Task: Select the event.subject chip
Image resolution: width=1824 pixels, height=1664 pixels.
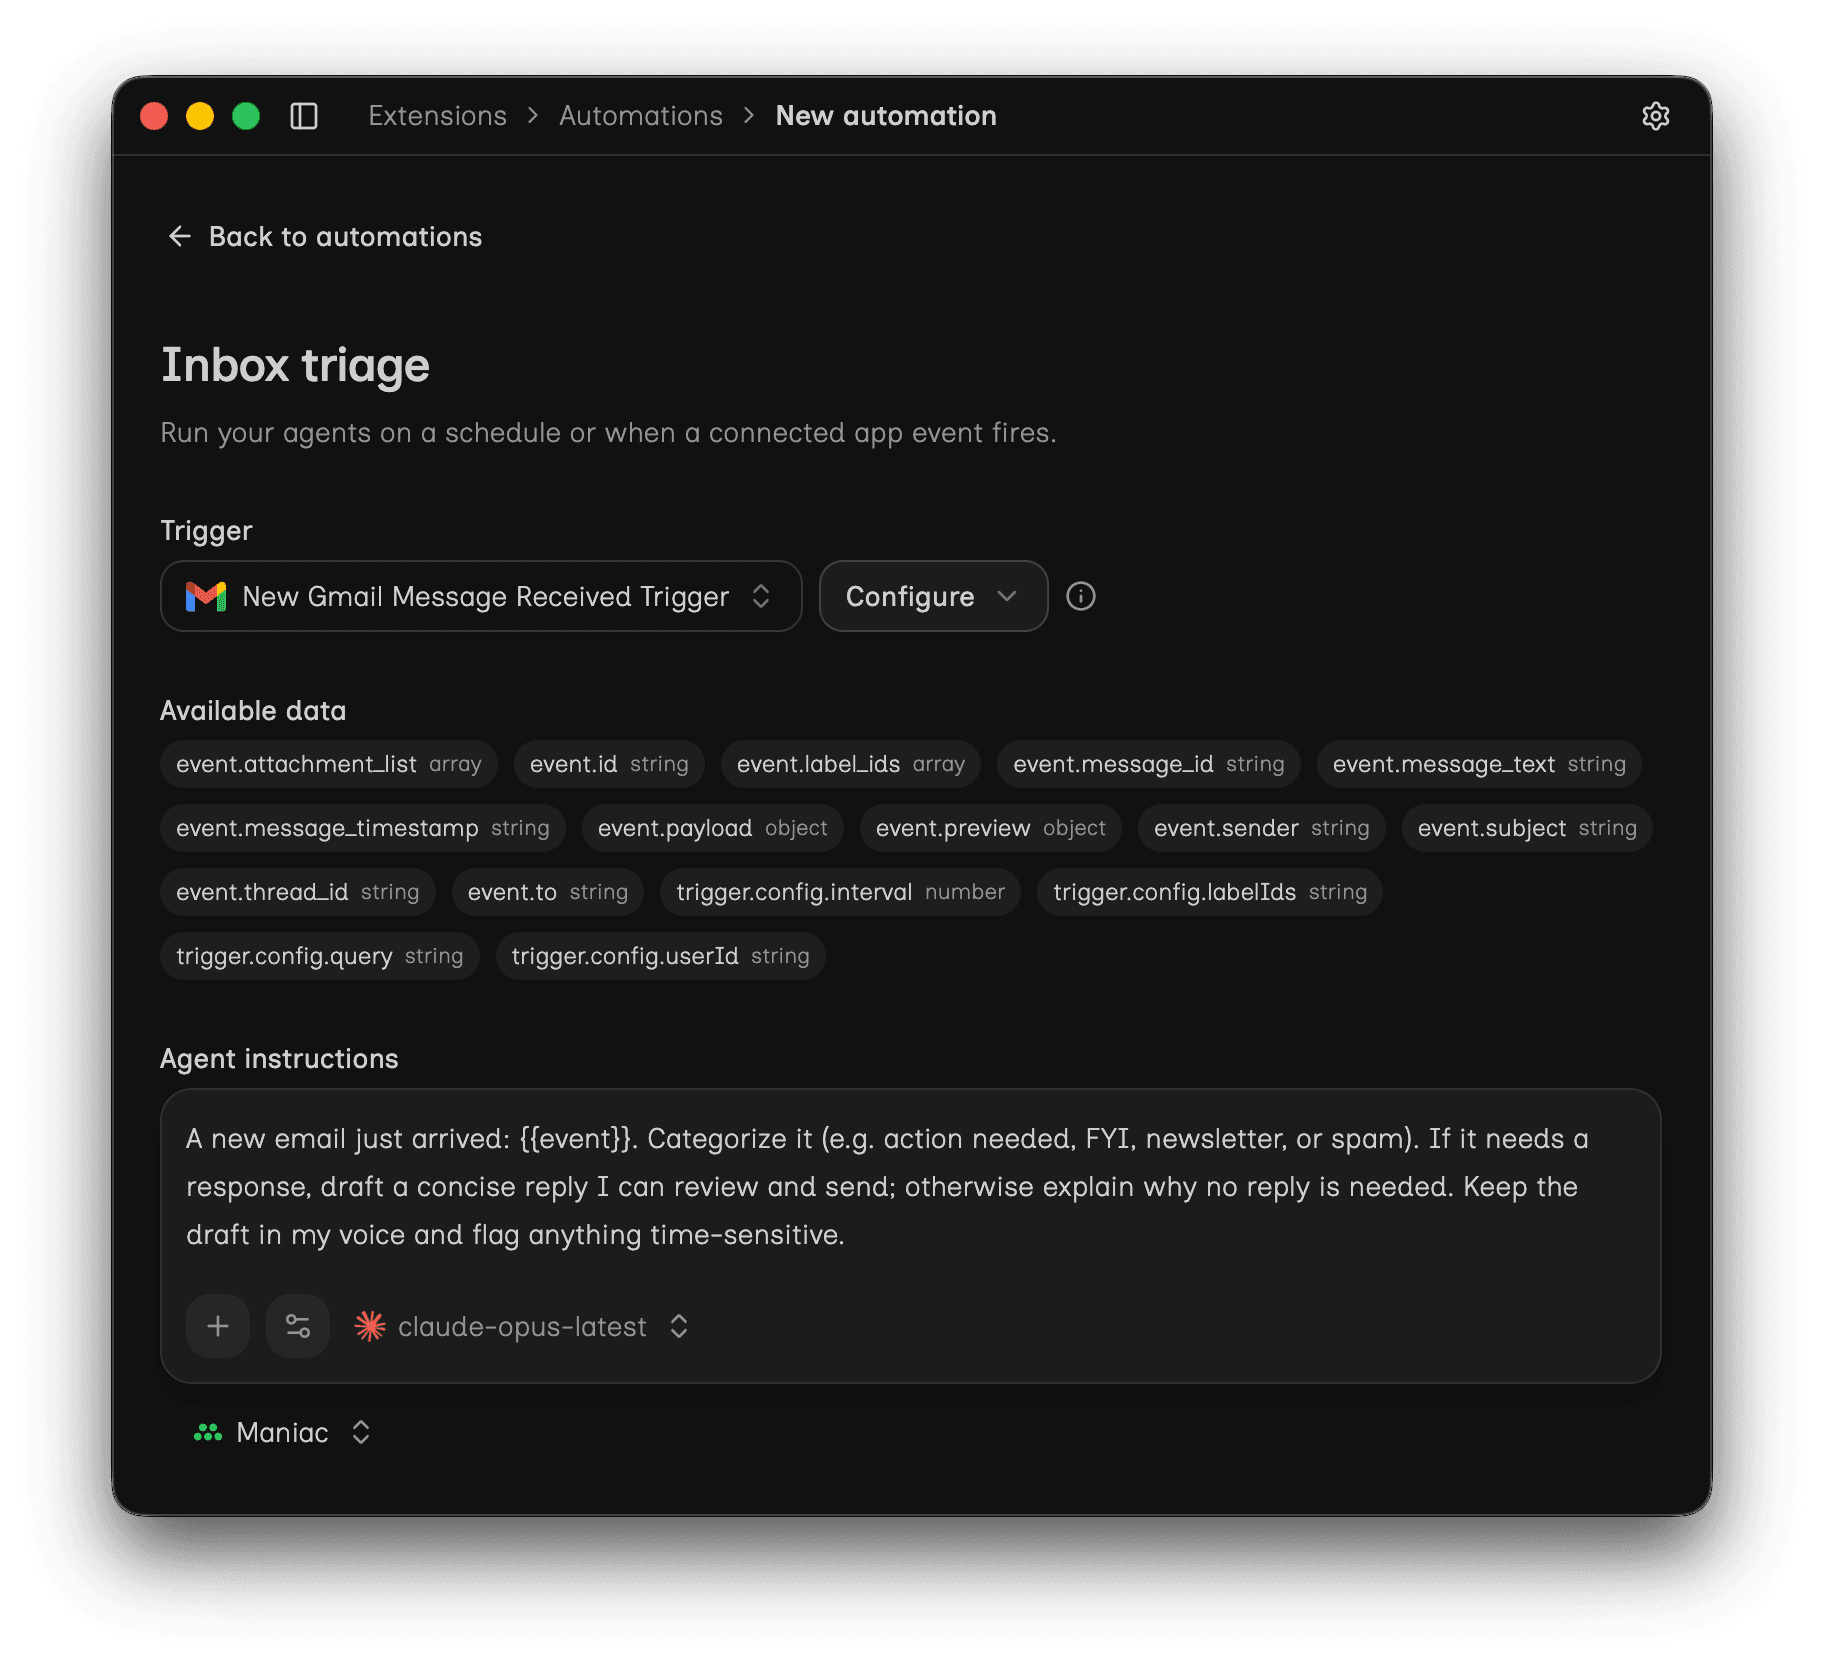Action: coord(1527,828)
